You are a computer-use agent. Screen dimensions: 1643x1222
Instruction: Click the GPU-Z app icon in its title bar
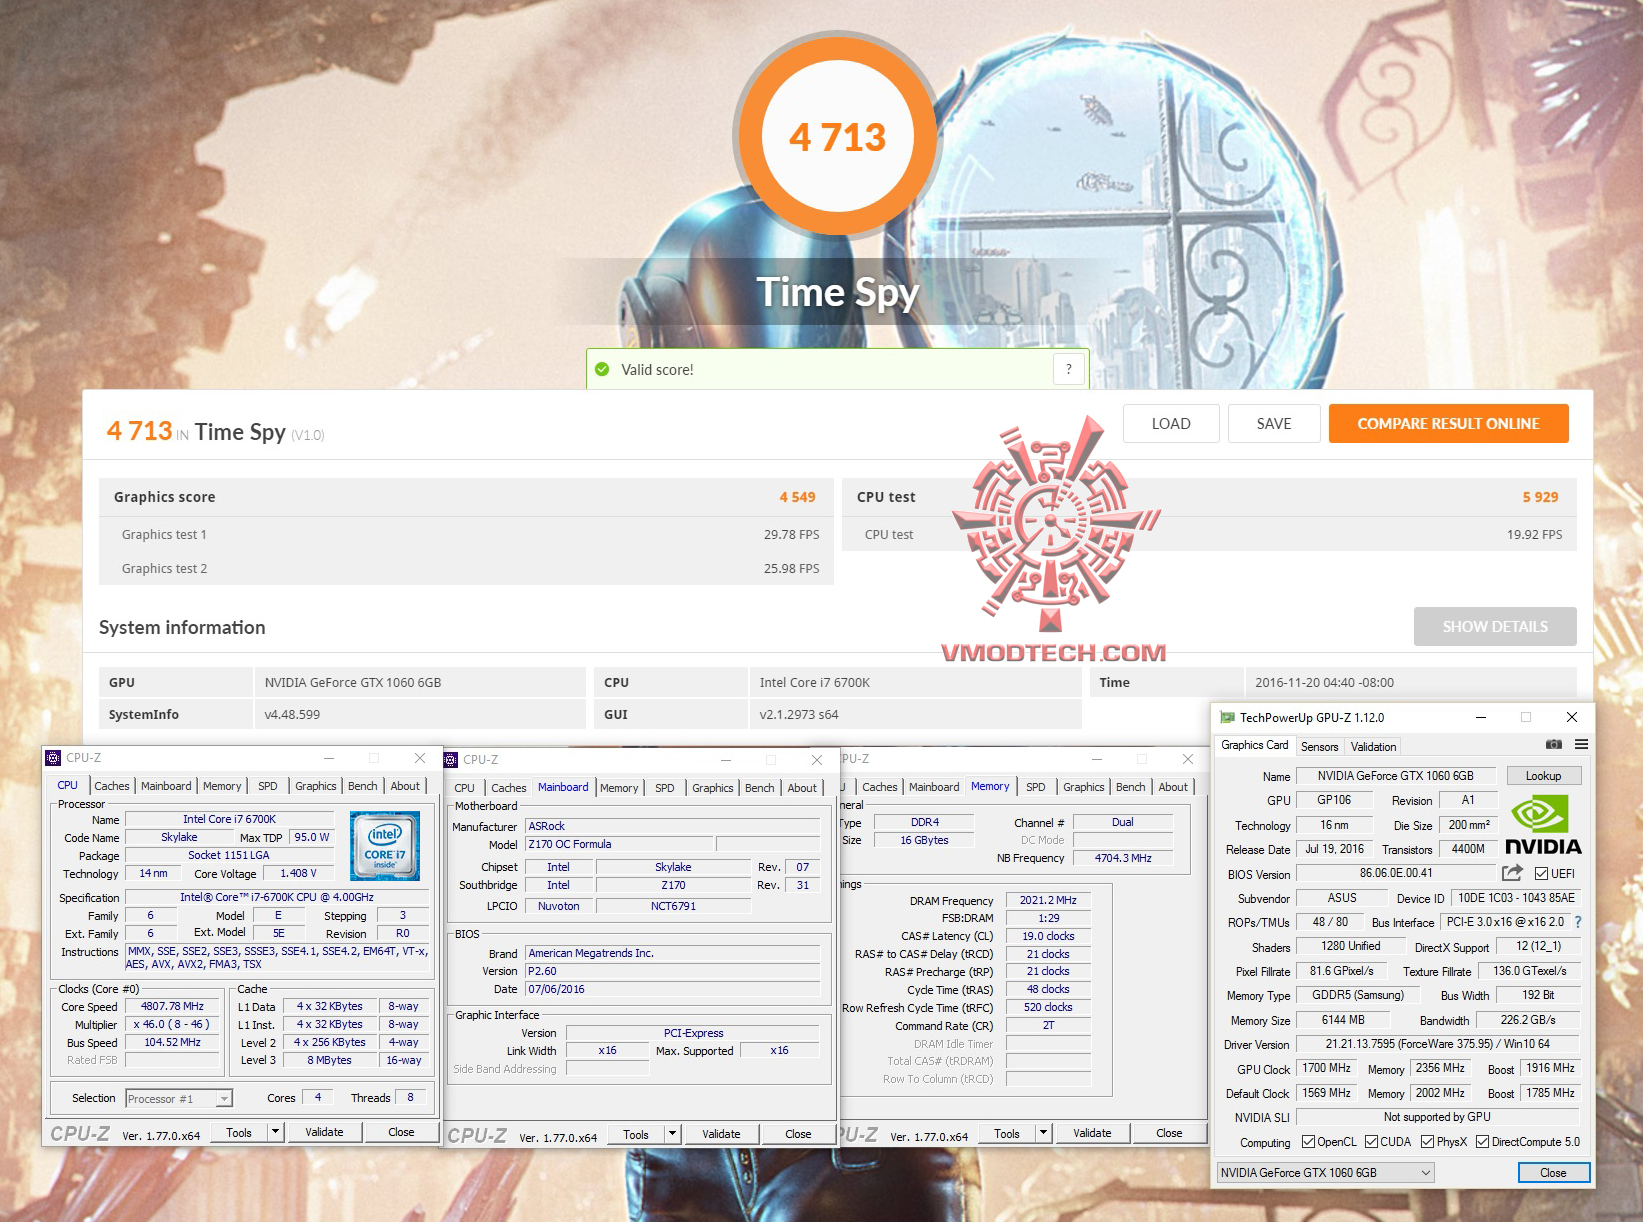pos(1227,717)
